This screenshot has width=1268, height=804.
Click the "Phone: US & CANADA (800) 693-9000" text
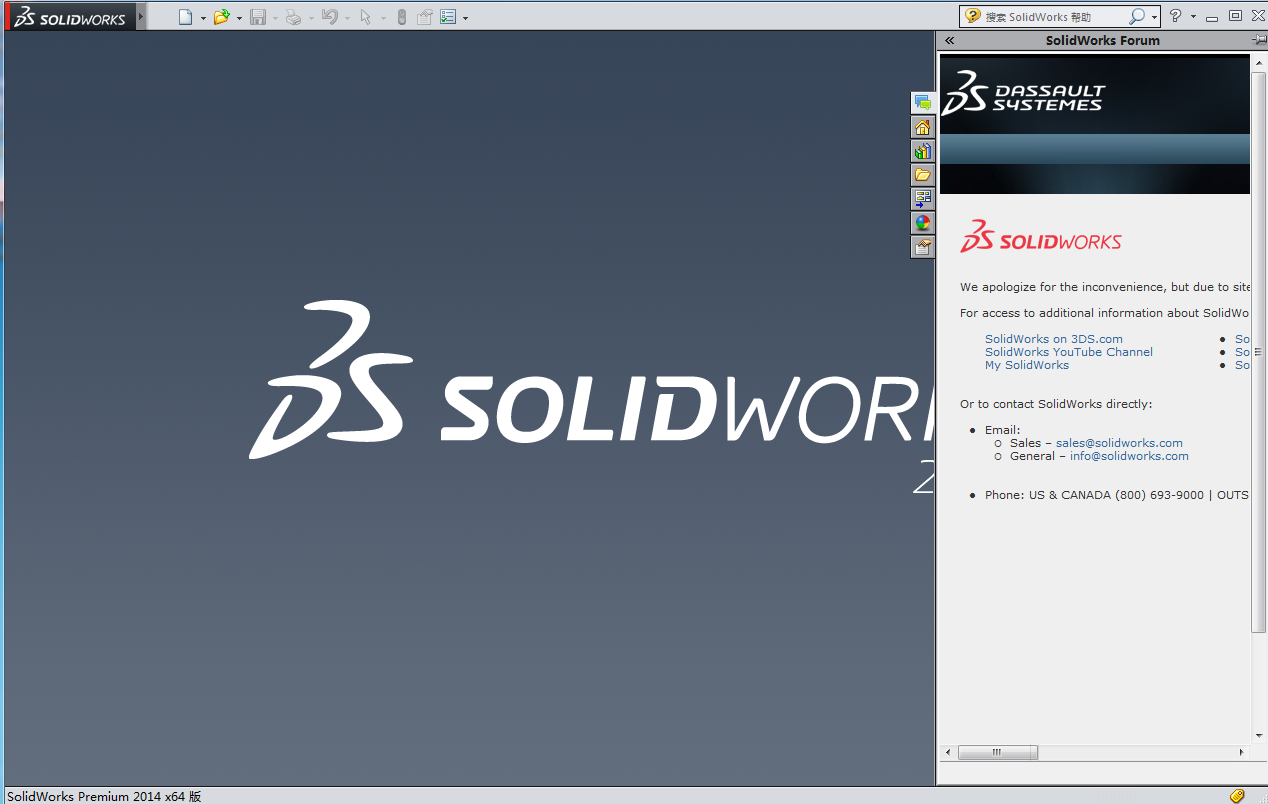1094,495
